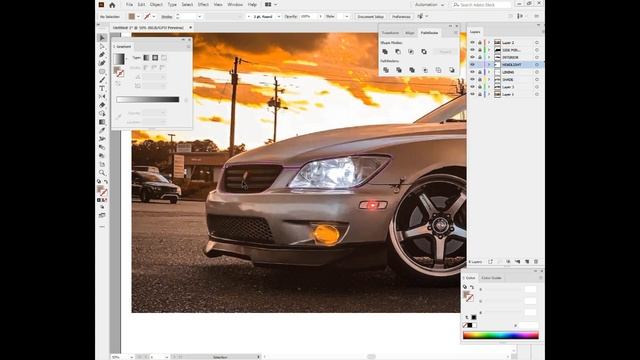640x360 pixels.
Task: Click Minus Front in Pathfinder
Action: (x=398, y=51)
